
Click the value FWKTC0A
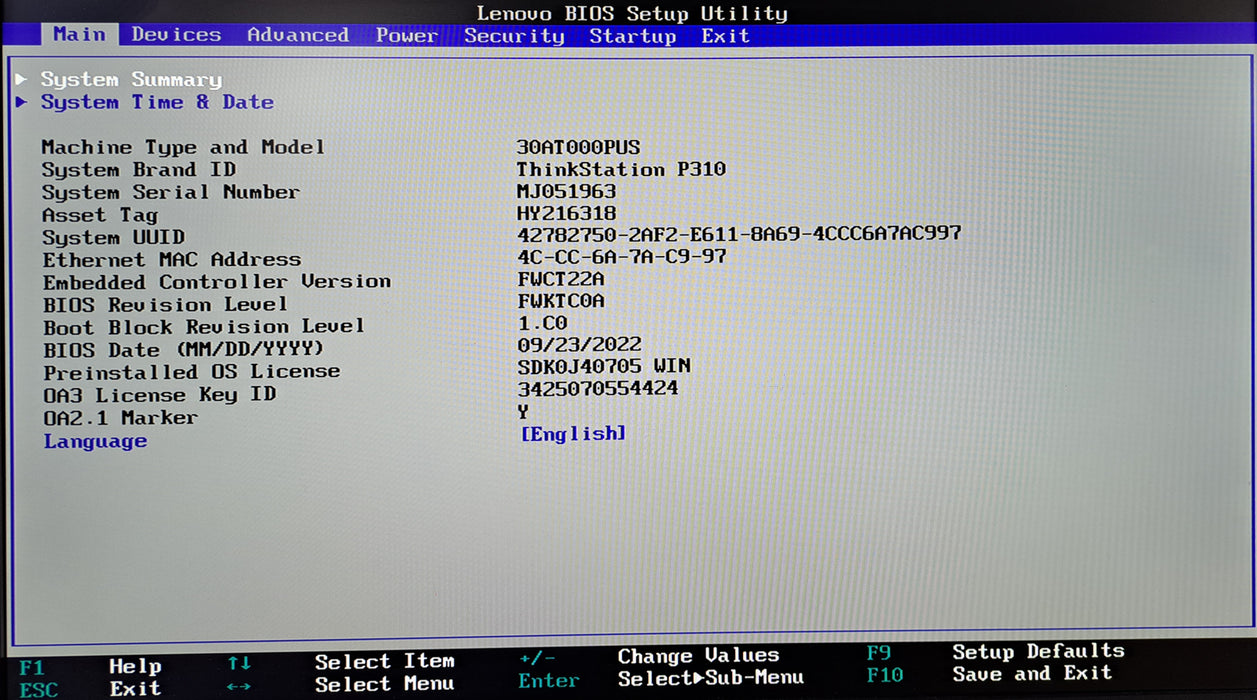(x=561, y=301)
